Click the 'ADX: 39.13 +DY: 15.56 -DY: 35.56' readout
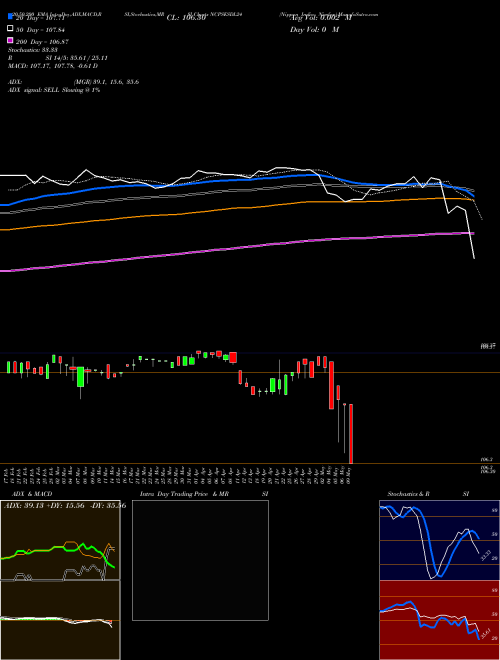Screen dimensions: 500x660 tap(65, 506)
